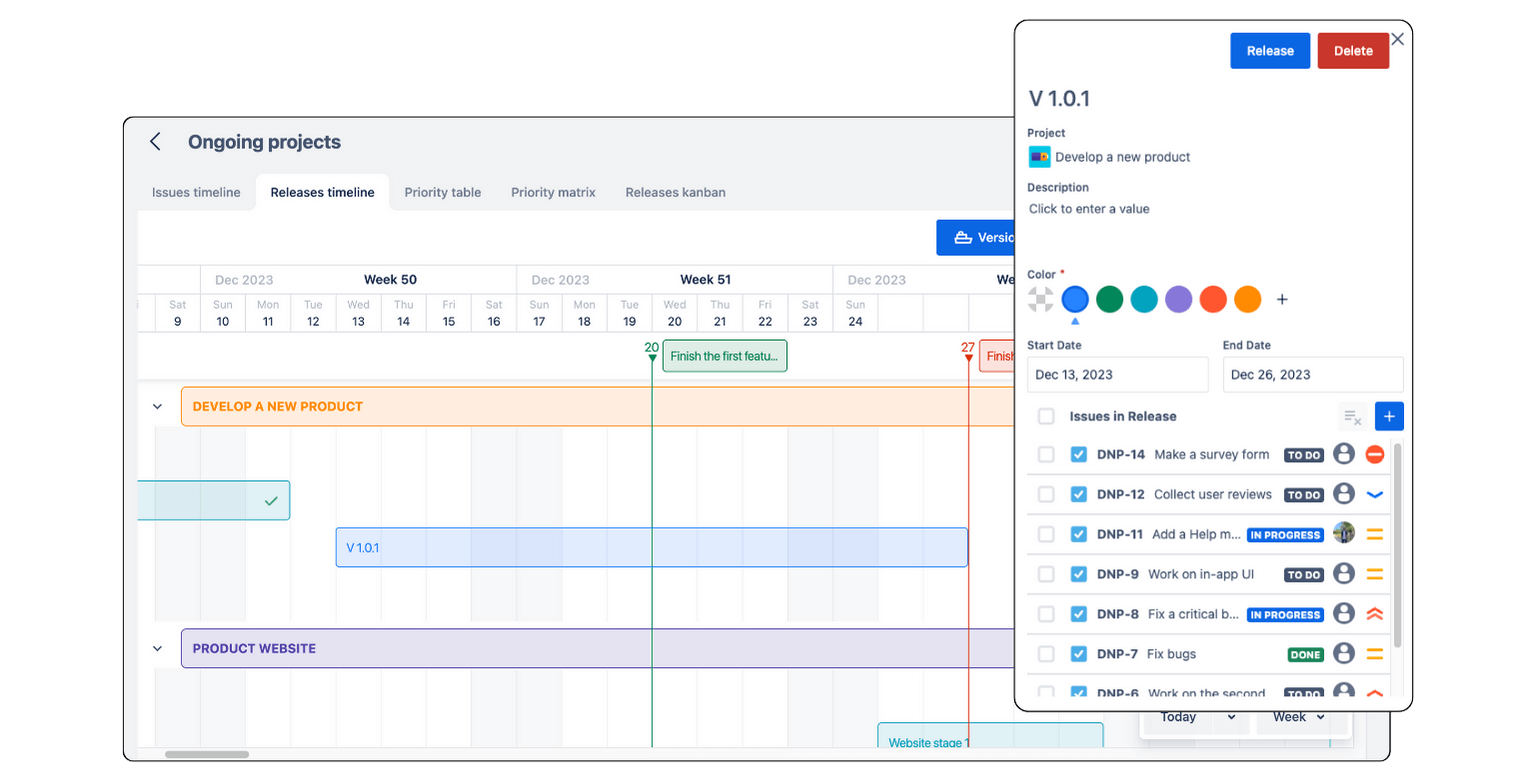The width and height of the screenshot is (1536, 781).
Task: Switch to the Releases kanban tab
Action: coord(675,192)
